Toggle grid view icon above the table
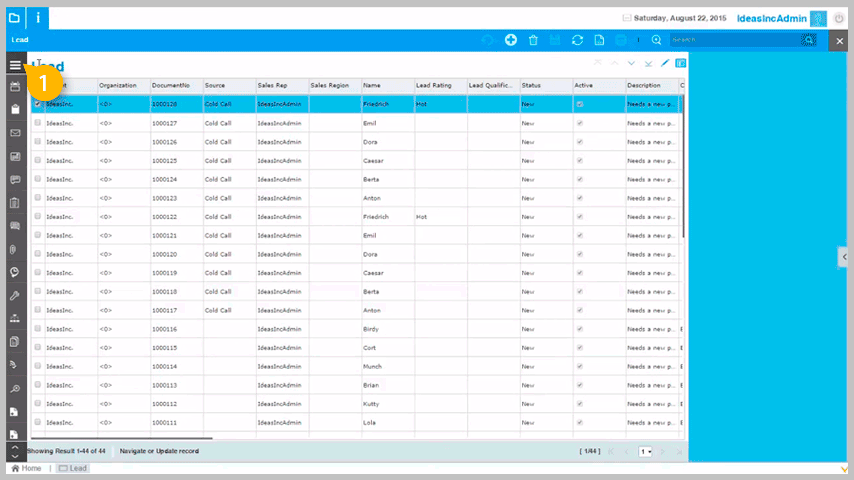This screenshot has width=854, height=480. coord(681,64)
